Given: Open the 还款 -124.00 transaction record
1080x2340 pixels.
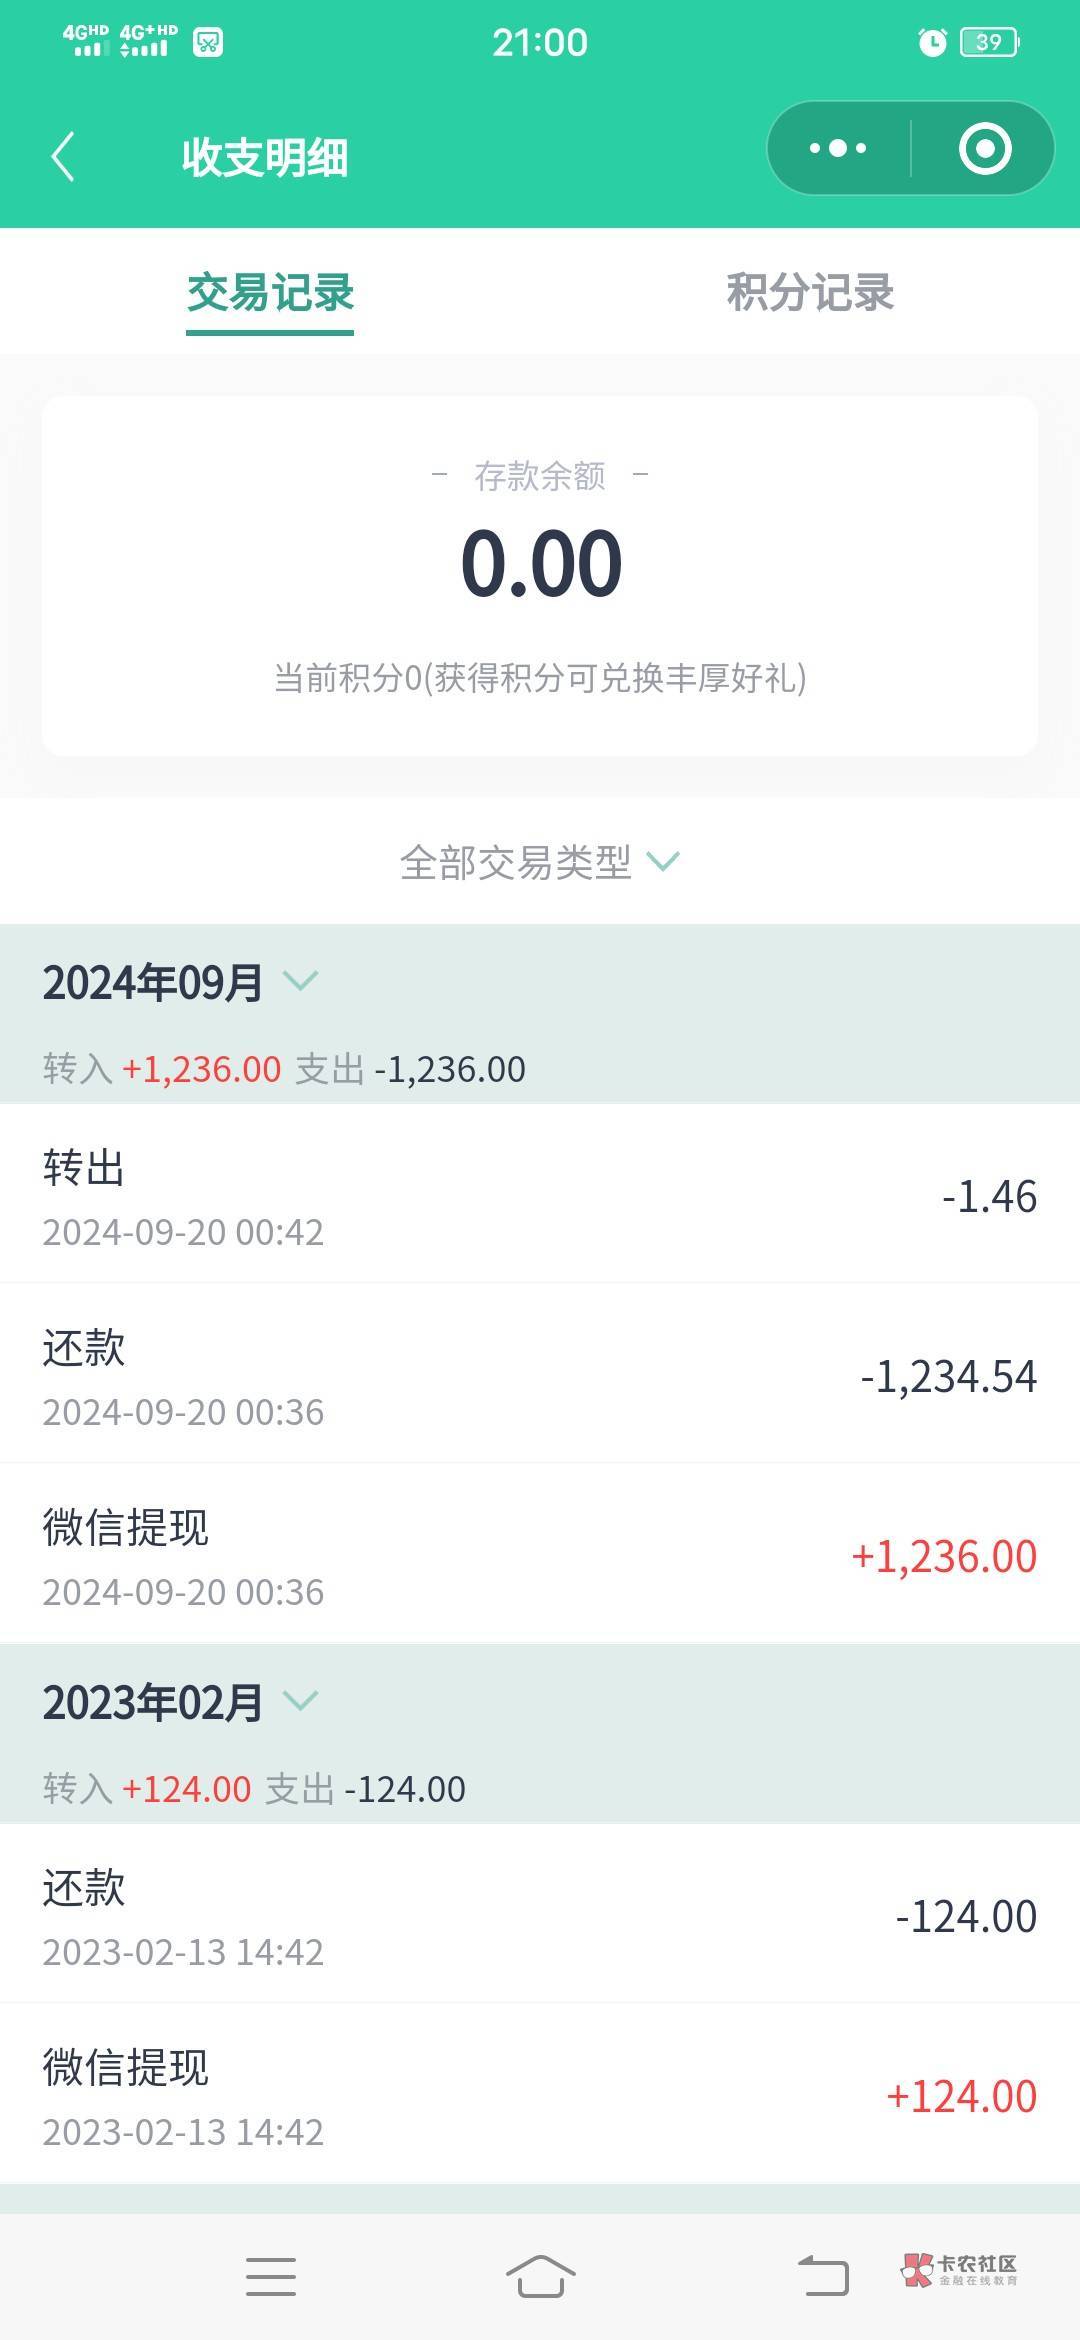Looking at the screenshot, I should 540,1915.
